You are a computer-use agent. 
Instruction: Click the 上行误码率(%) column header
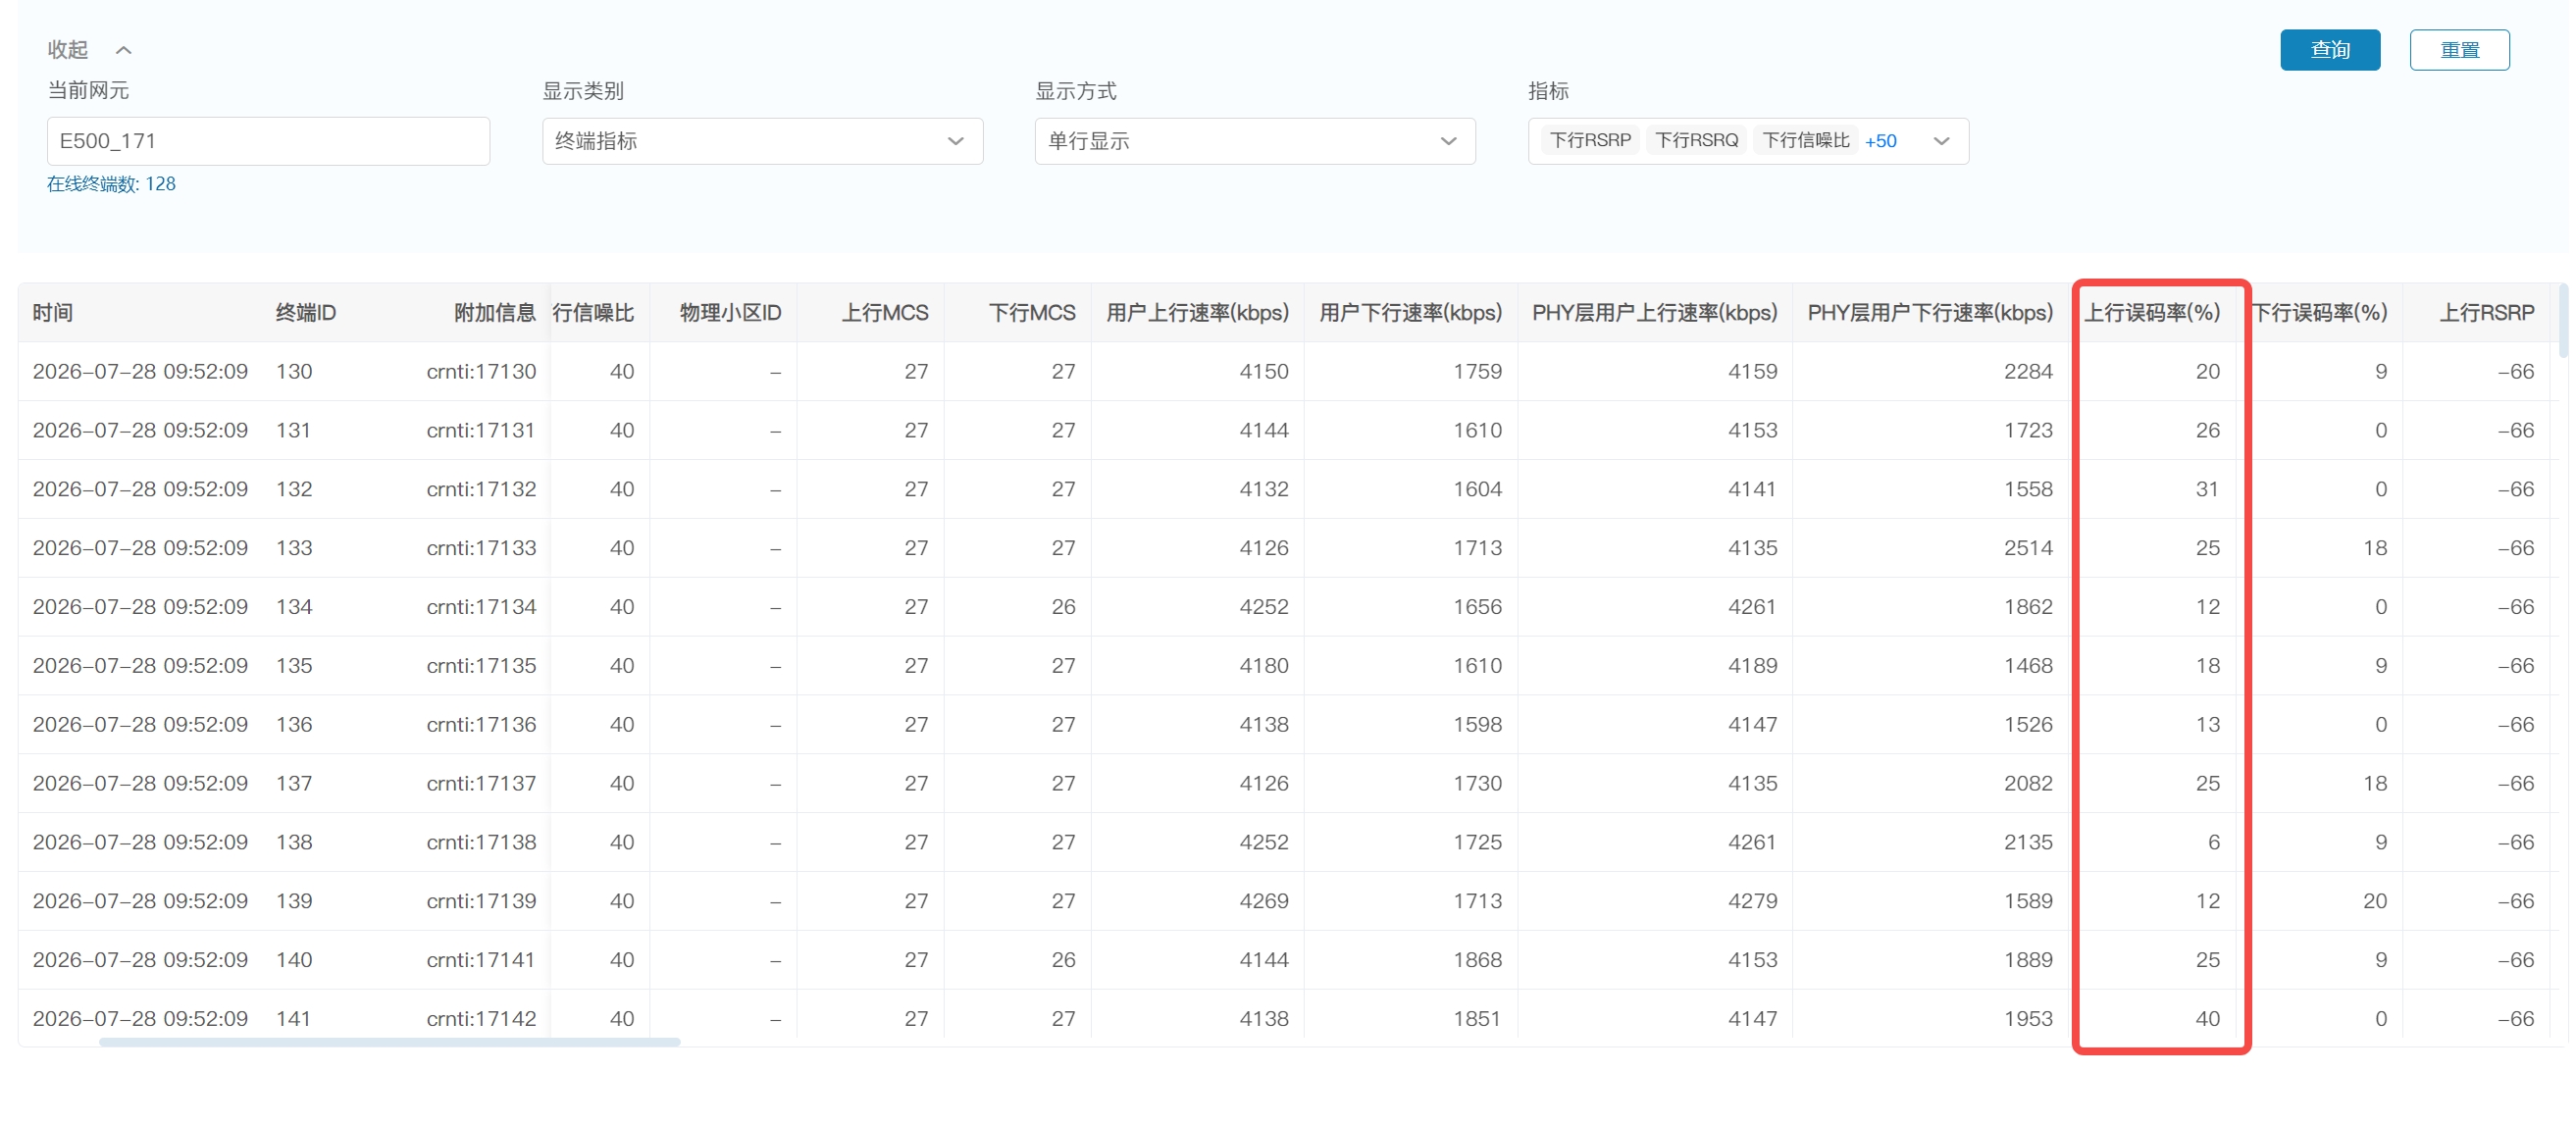coord(2152,313)
